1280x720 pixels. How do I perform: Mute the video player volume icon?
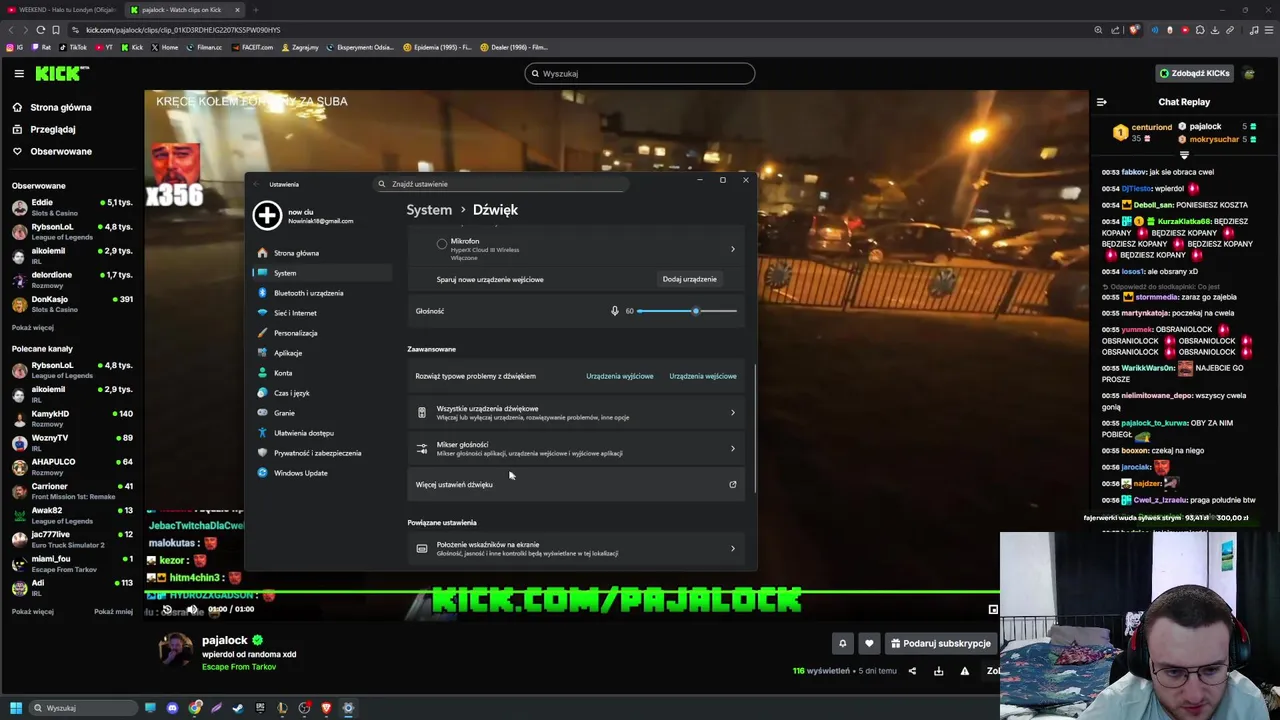pos(192,609)
